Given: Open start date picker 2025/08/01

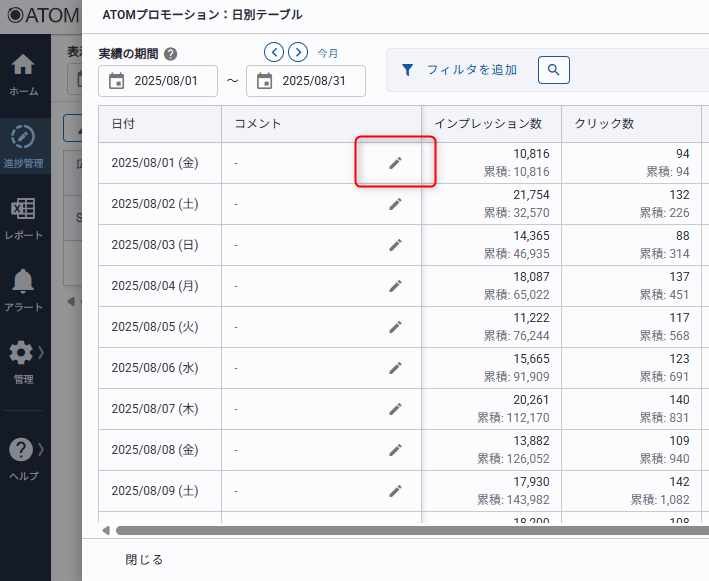Looking at the screenshot, I should coord(158,81).
